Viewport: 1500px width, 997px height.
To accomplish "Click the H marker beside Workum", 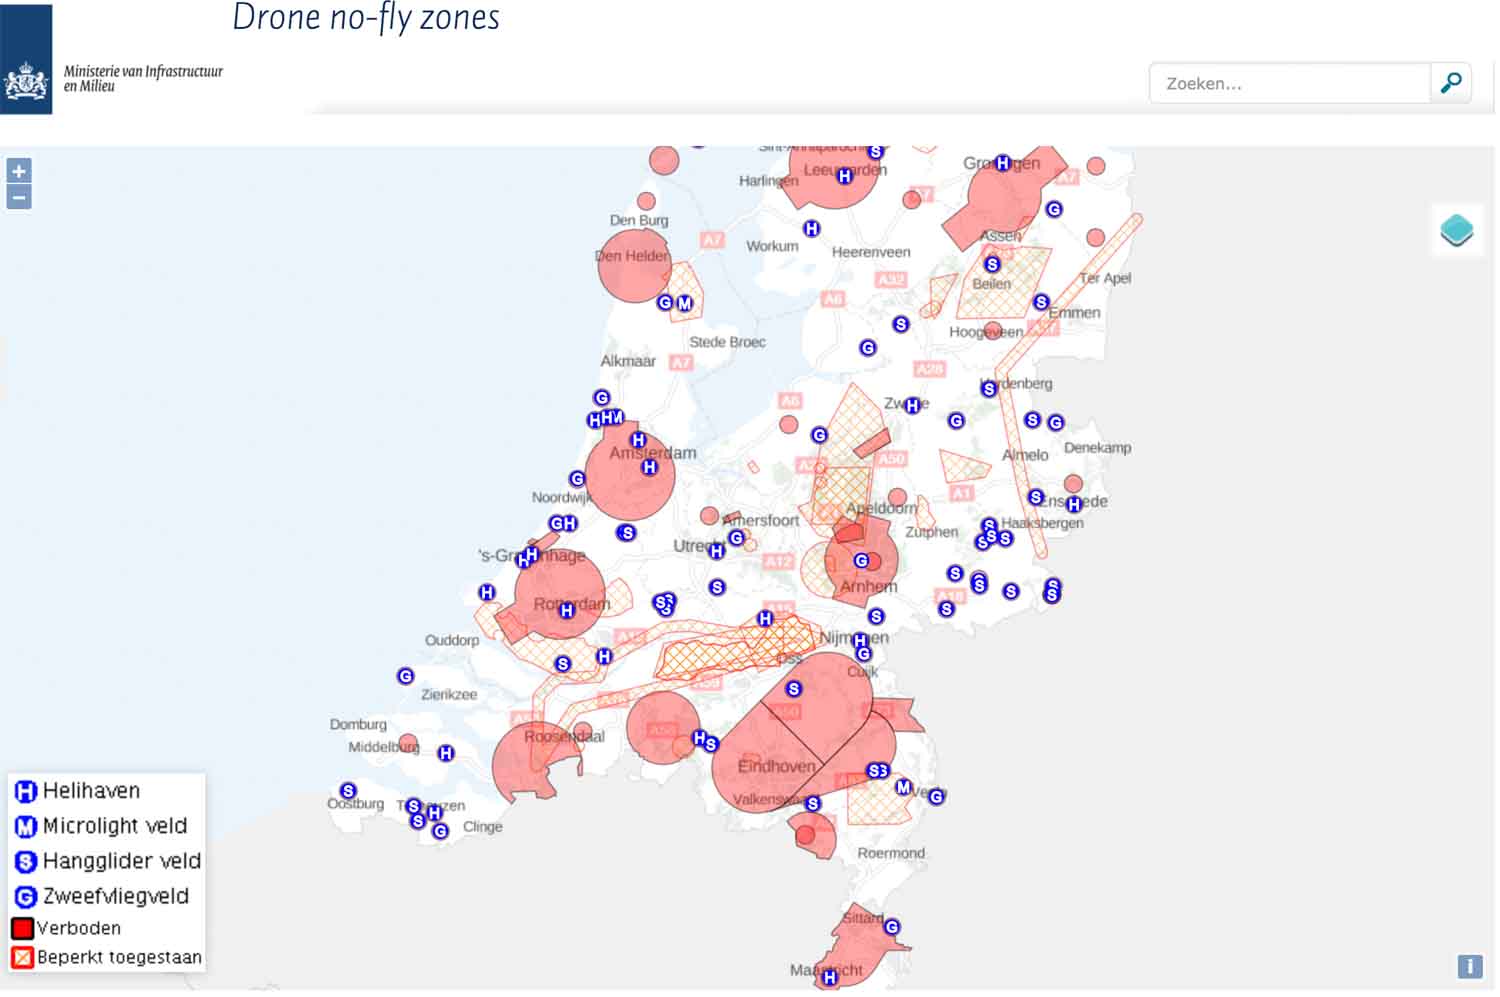I will click(812, 229).
